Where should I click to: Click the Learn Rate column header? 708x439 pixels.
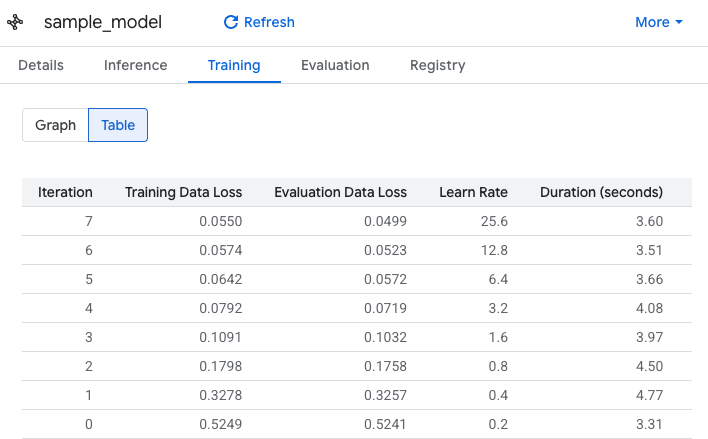pyautogui.click(x=473, y=192)
